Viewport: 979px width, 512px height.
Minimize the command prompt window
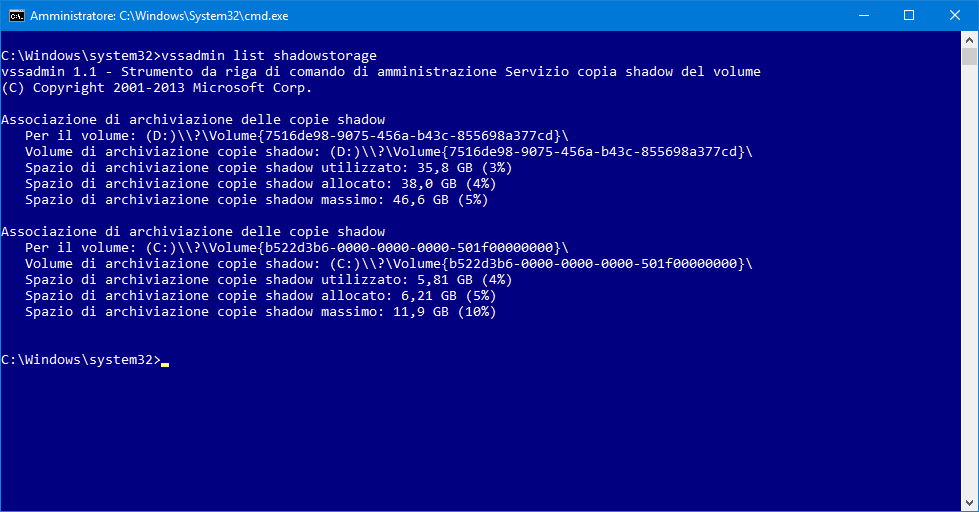click(x=862, y=16)
